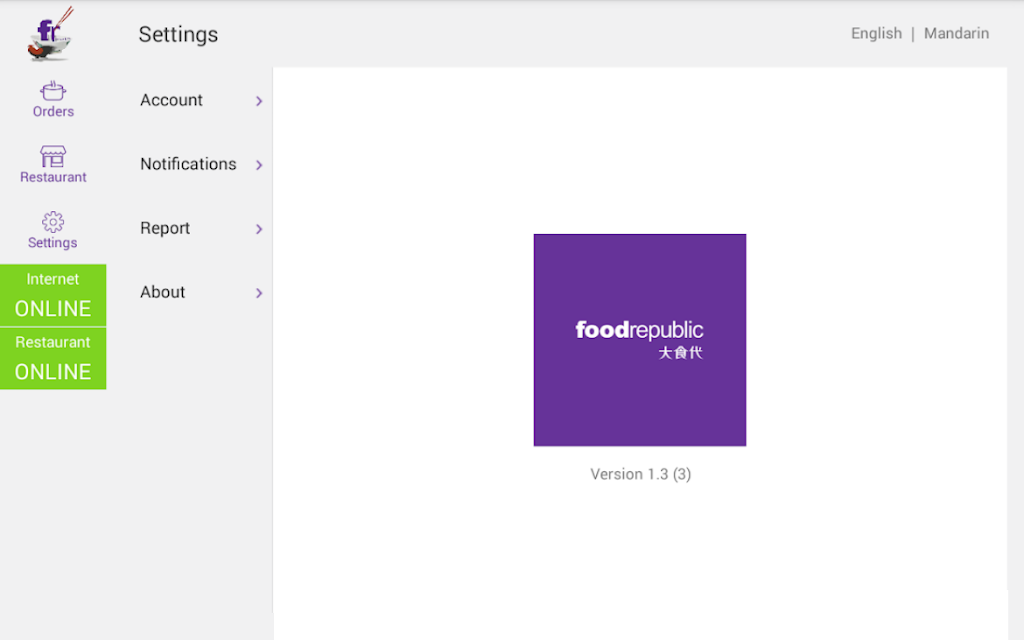Toggle the Internet ONLINE status tile
Viewport: 1024px width, 640px height.
pyautogui.click(x=53, y=295)
